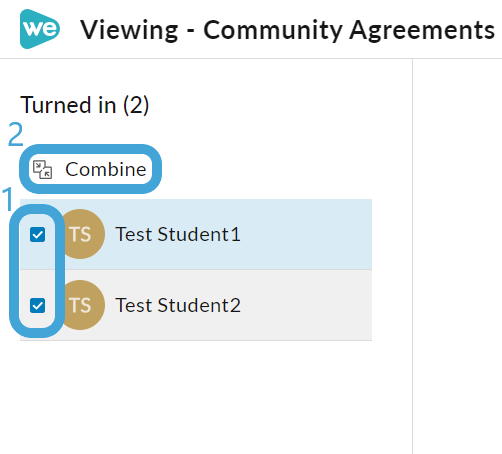Click the empty viewing pane on right
502x454 pixels.
point(458,256)
